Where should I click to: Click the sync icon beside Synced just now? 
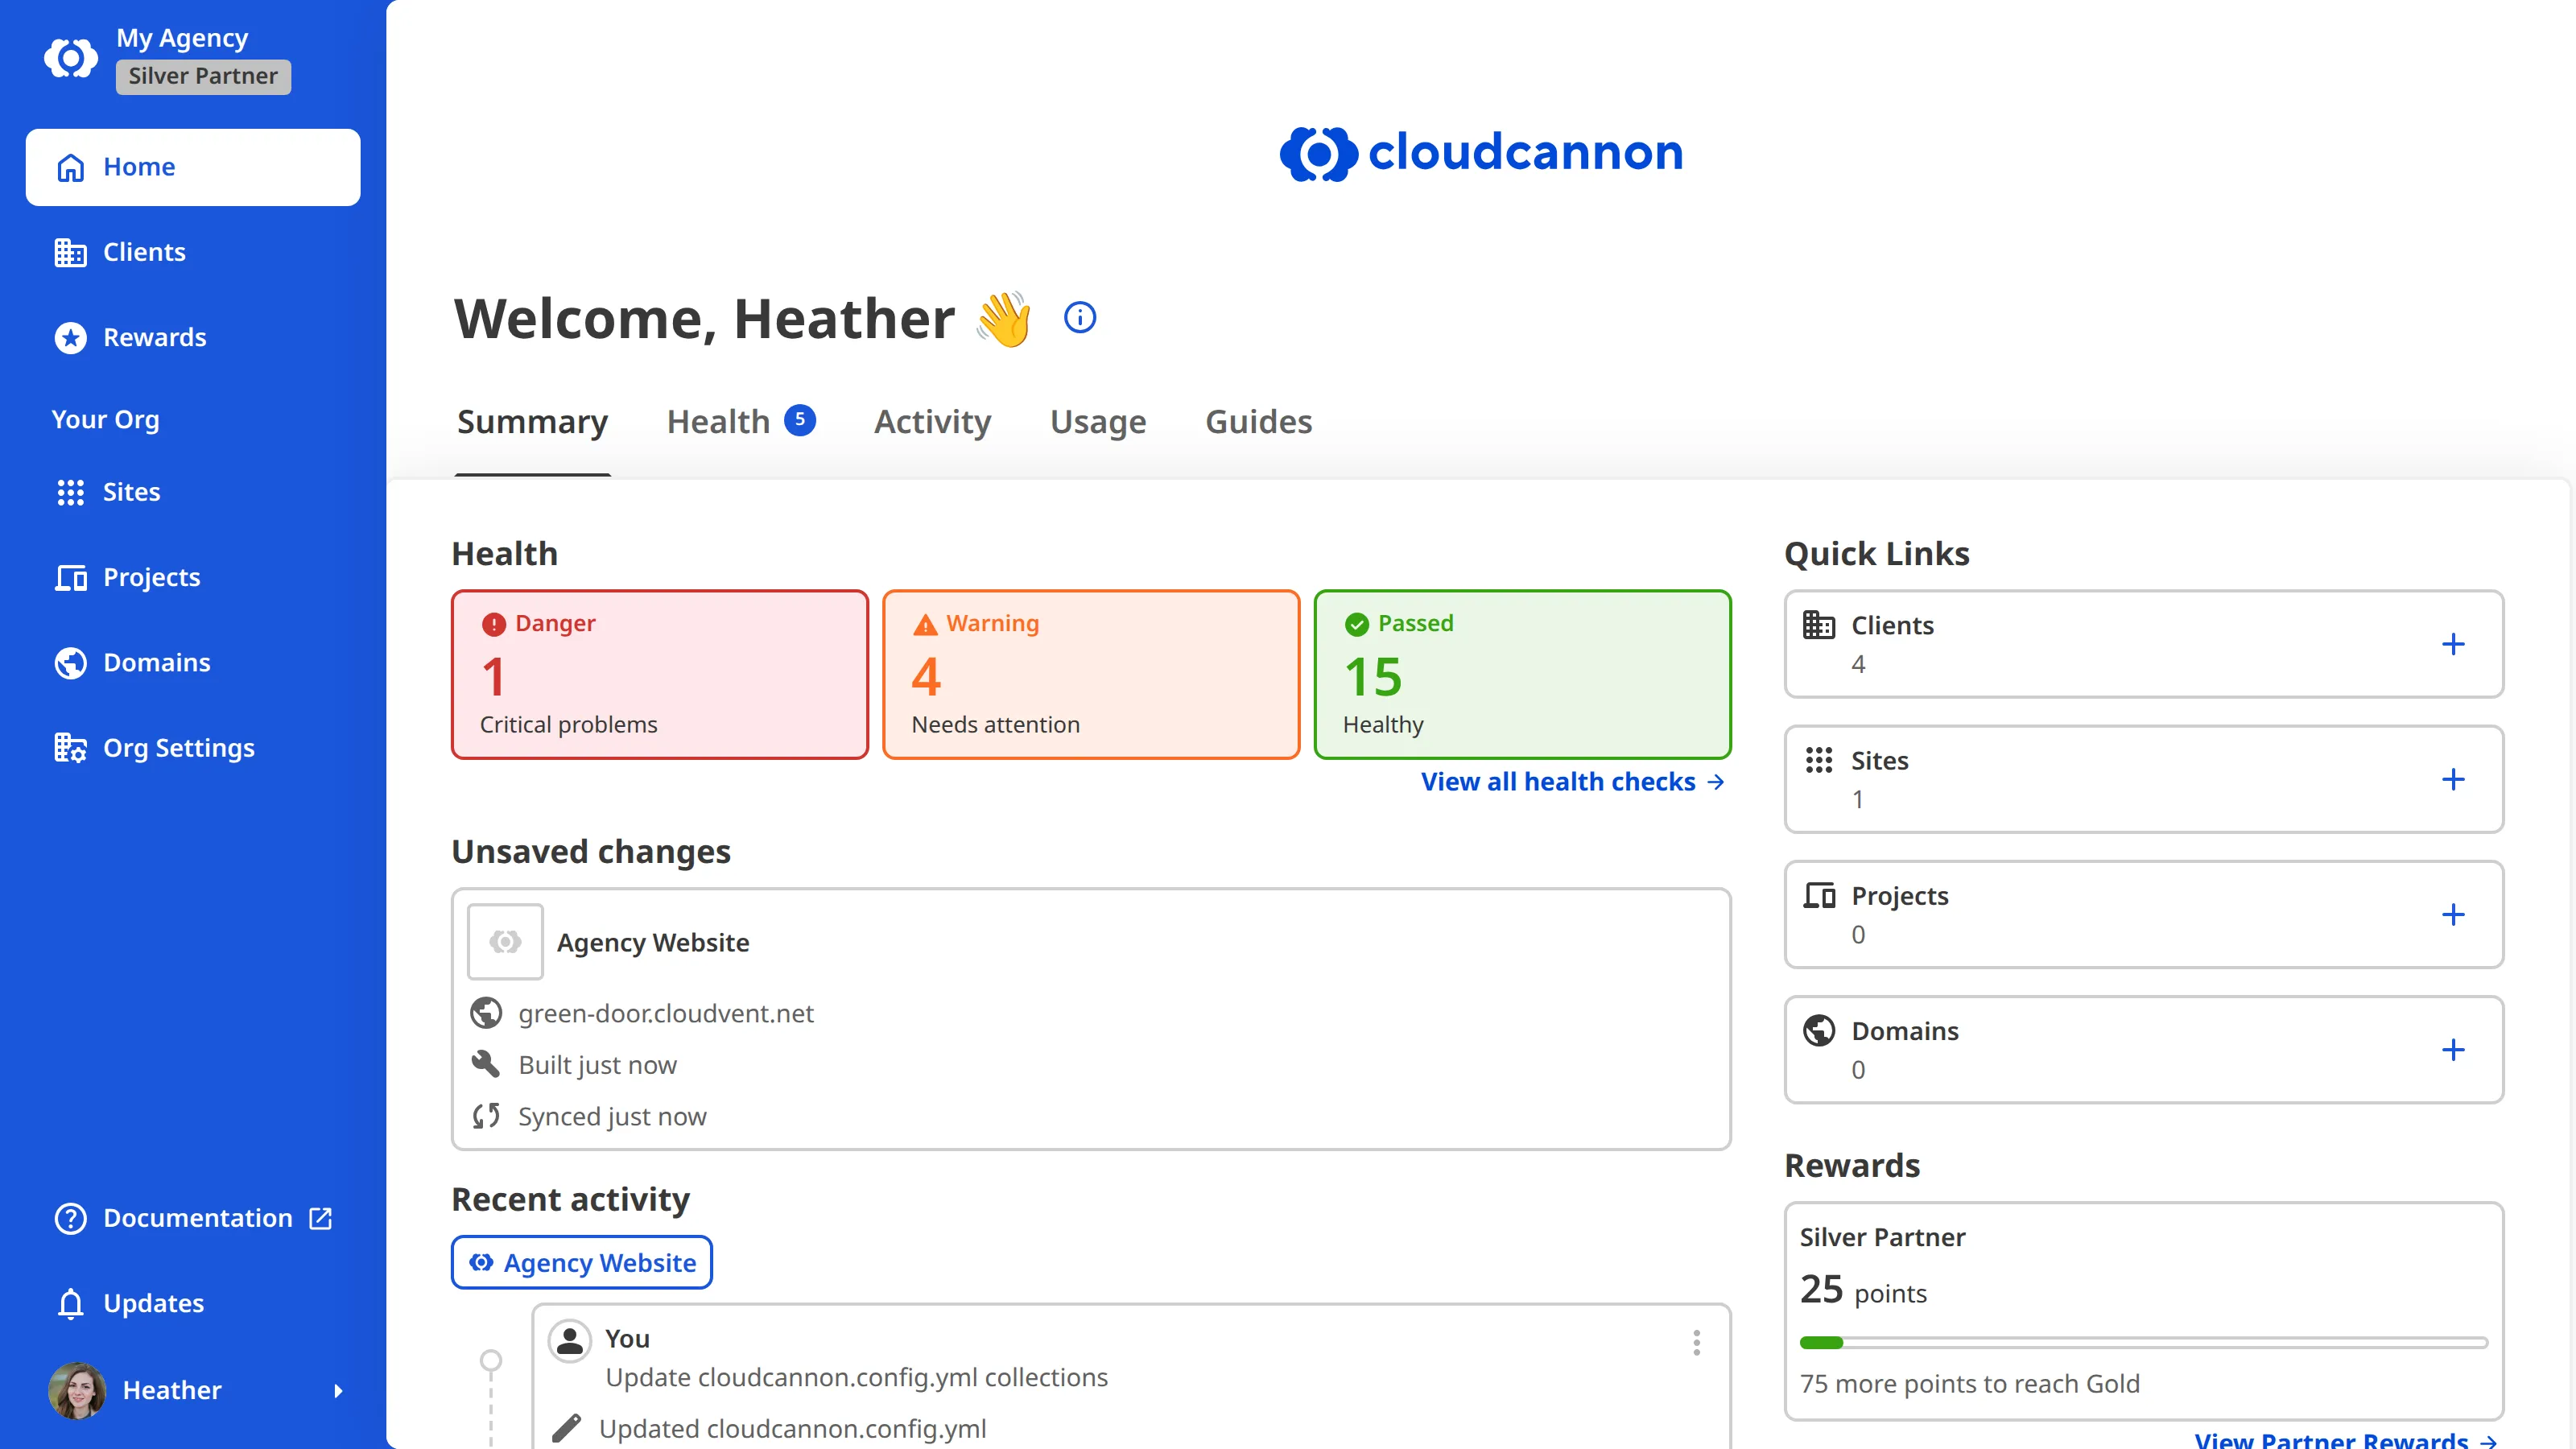(x=486, y=1116)
